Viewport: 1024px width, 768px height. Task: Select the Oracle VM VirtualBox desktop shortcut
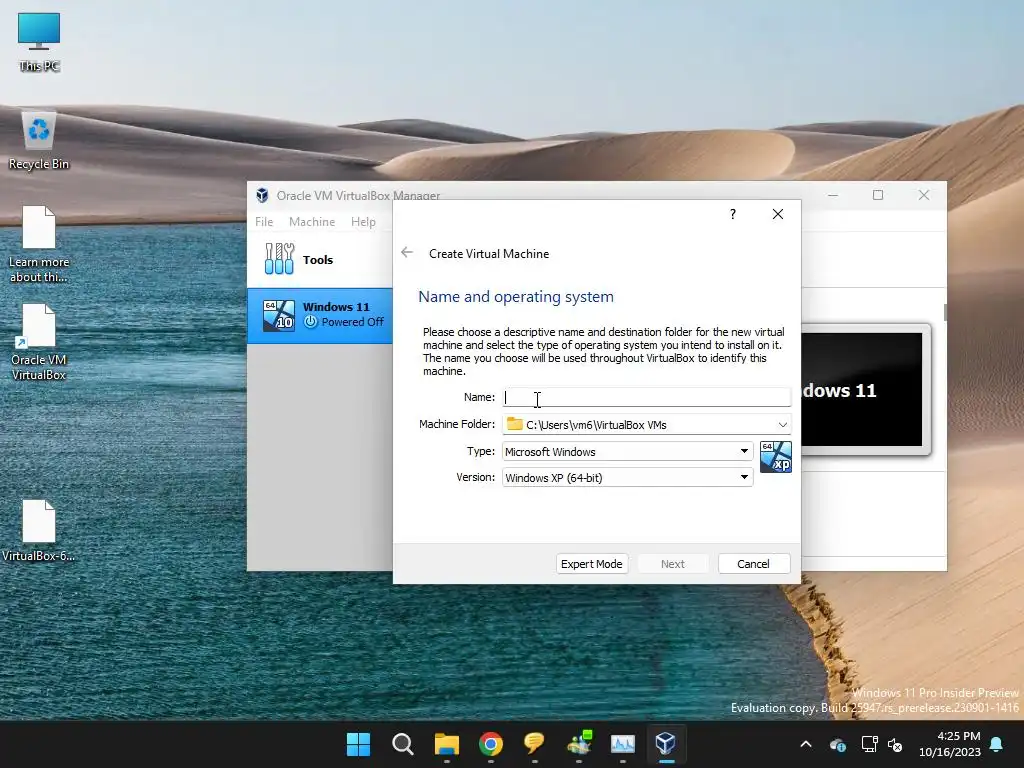39,342
